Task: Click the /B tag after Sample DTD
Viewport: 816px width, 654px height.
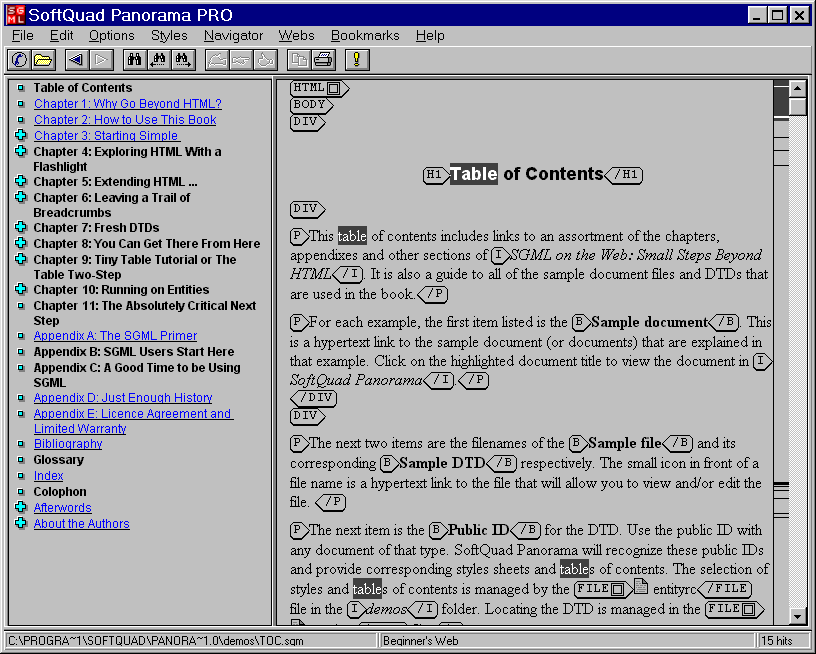Action: (501, 463)
